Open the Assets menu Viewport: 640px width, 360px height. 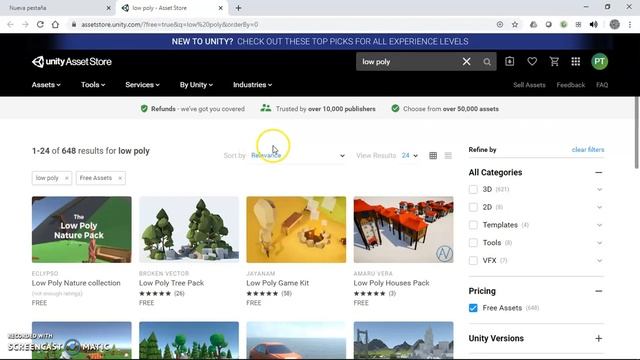[46, 85]
